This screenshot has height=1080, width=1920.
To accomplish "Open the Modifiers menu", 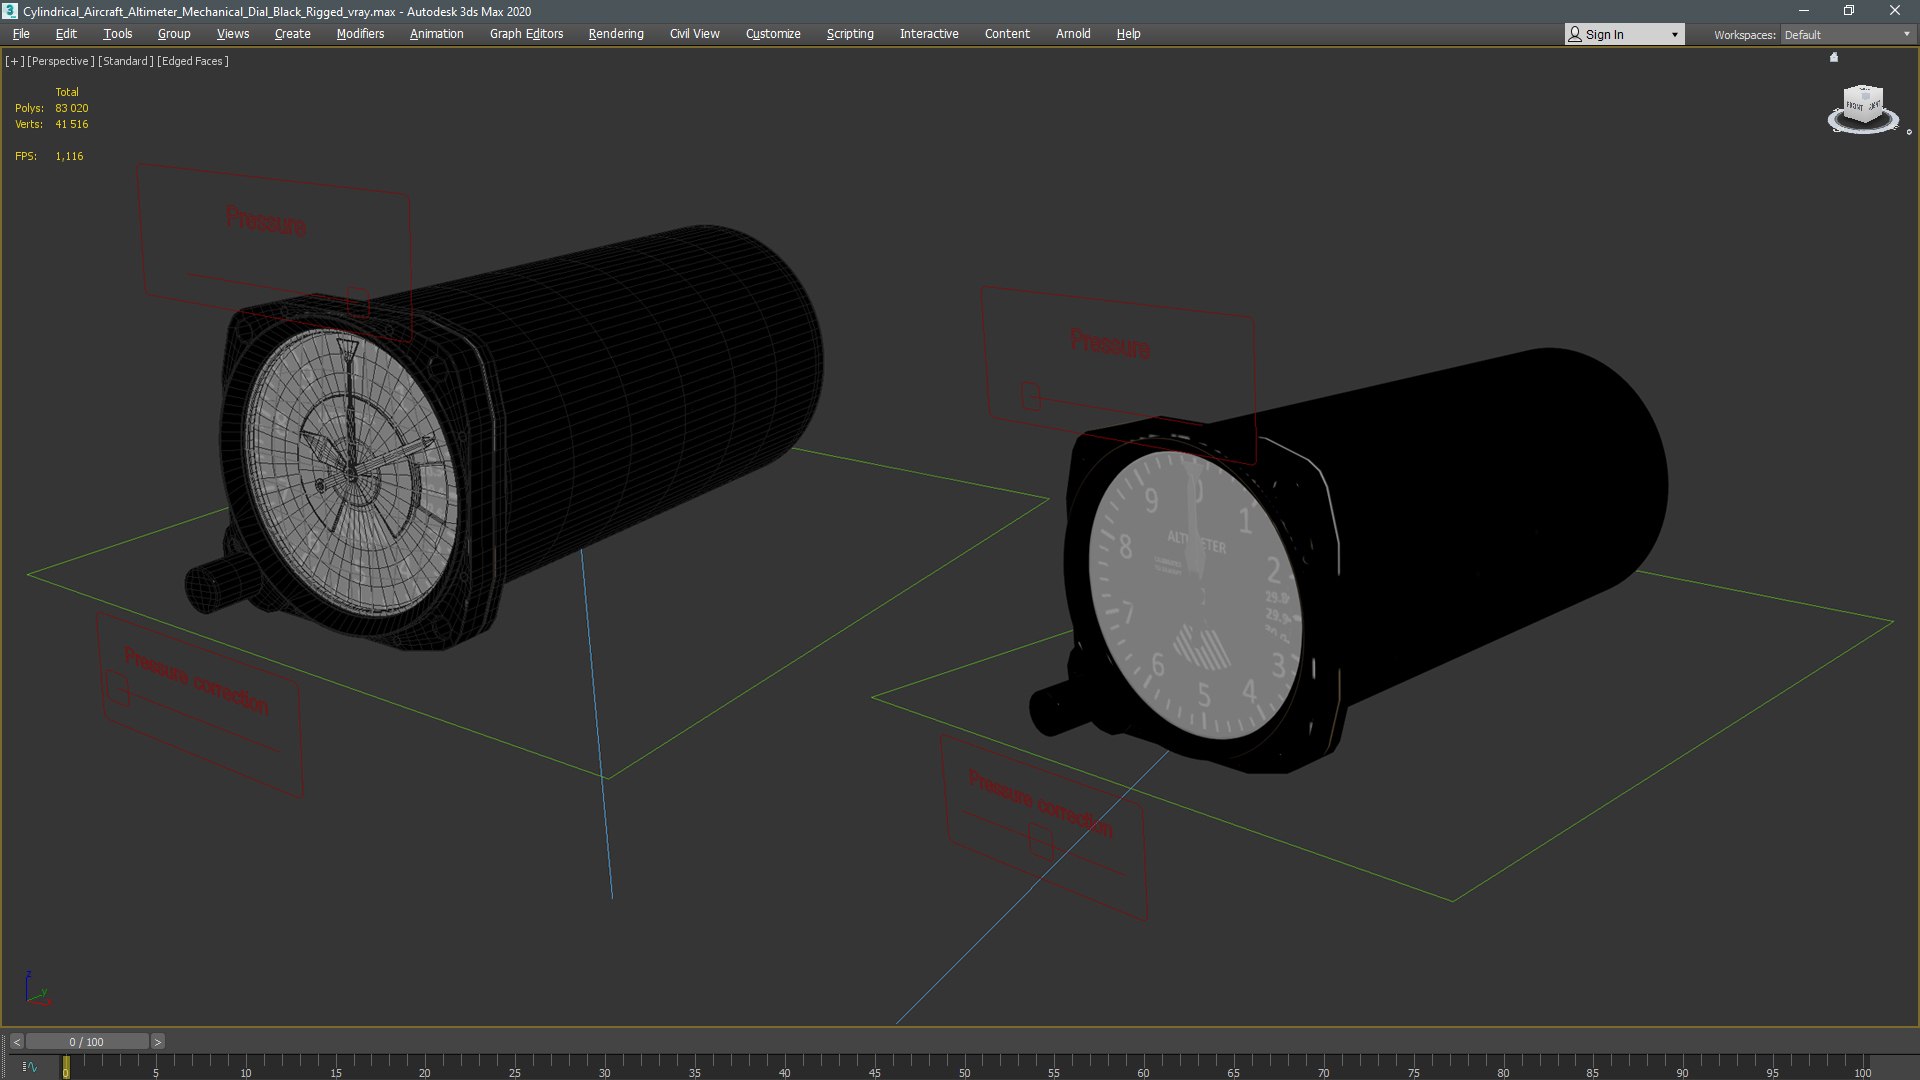I will coord(360,34).
